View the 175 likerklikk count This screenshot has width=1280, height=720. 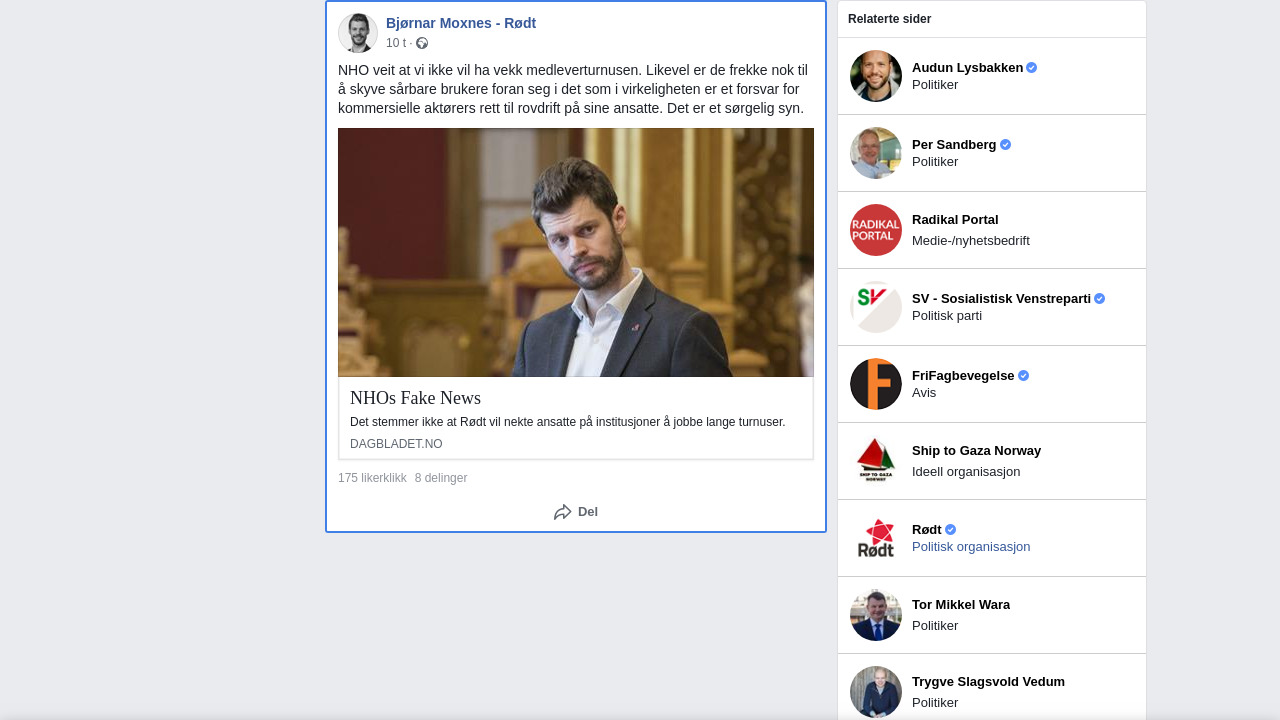click(372, 478)
